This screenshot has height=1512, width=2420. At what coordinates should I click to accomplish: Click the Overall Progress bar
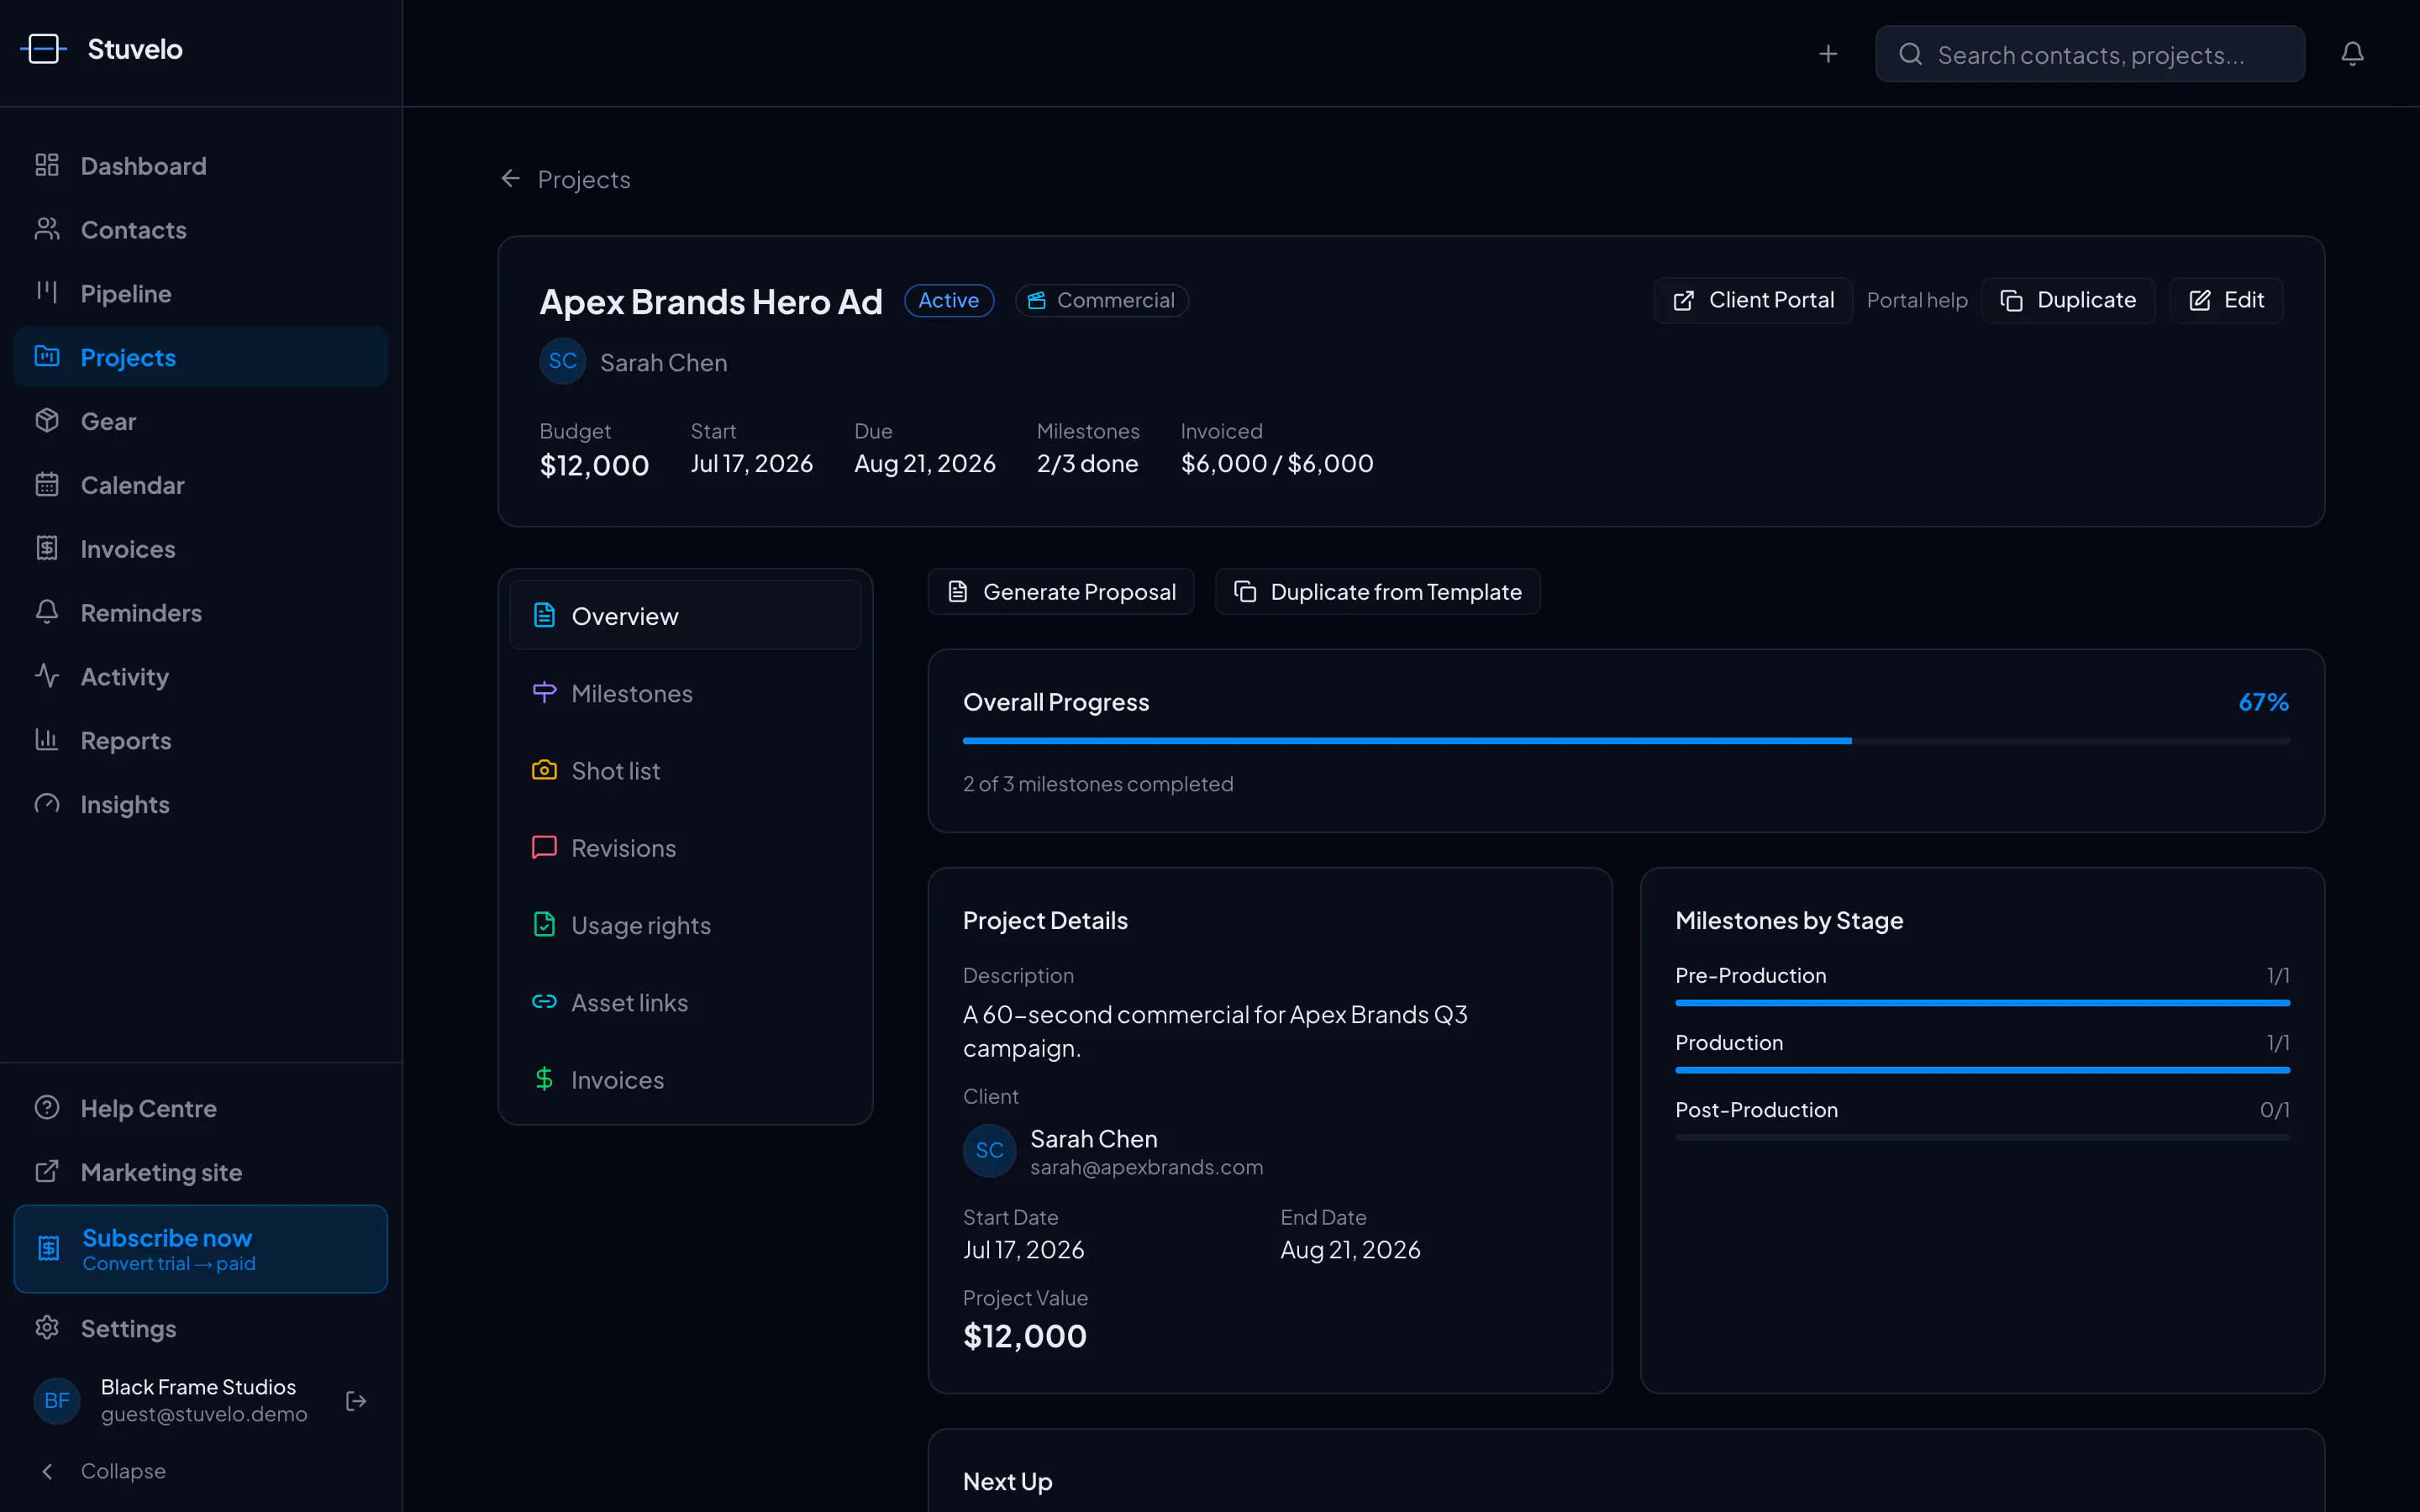coord(1626,741)
